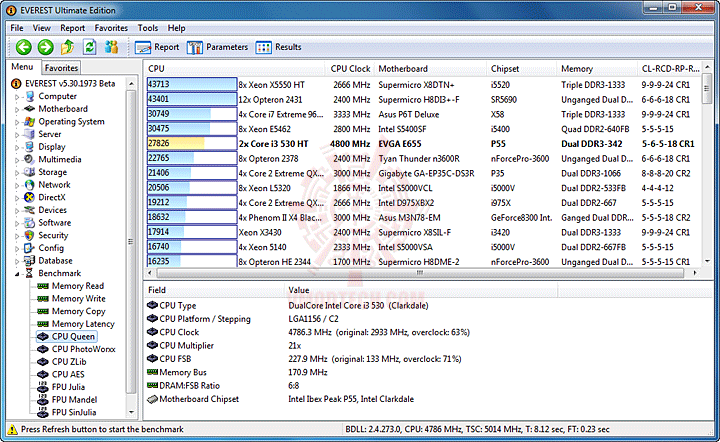Click the Operating System Windows flag icon
Viewport: 720px width, 442px height.
click(29, 122)
